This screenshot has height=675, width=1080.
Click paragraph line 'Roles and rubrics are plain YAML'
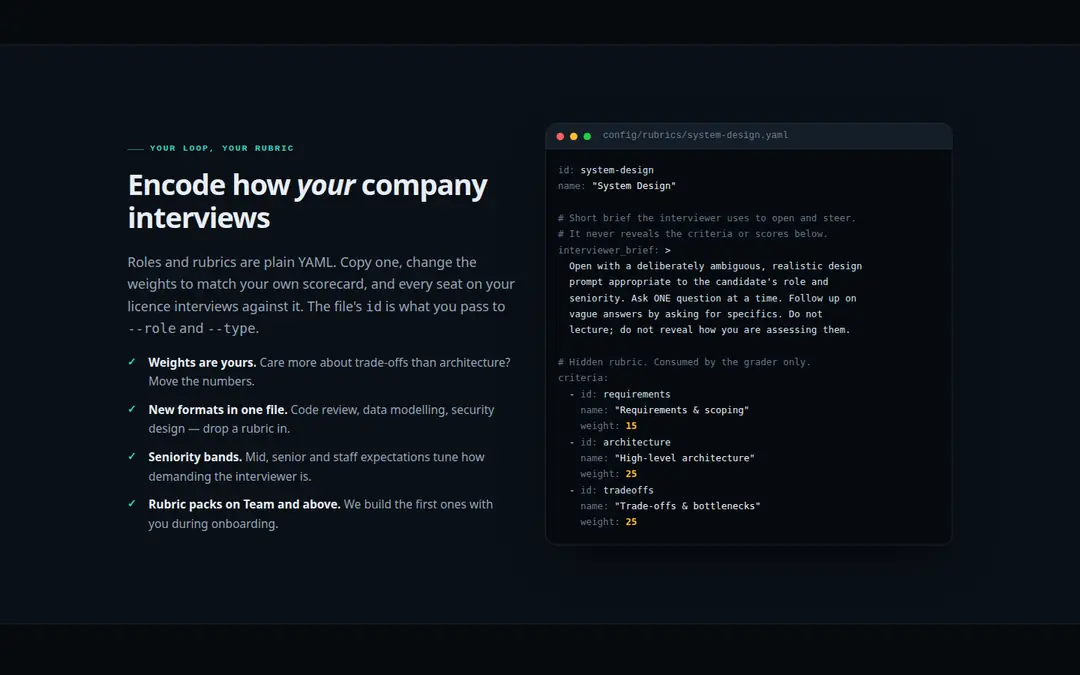[x=302, y=262]
